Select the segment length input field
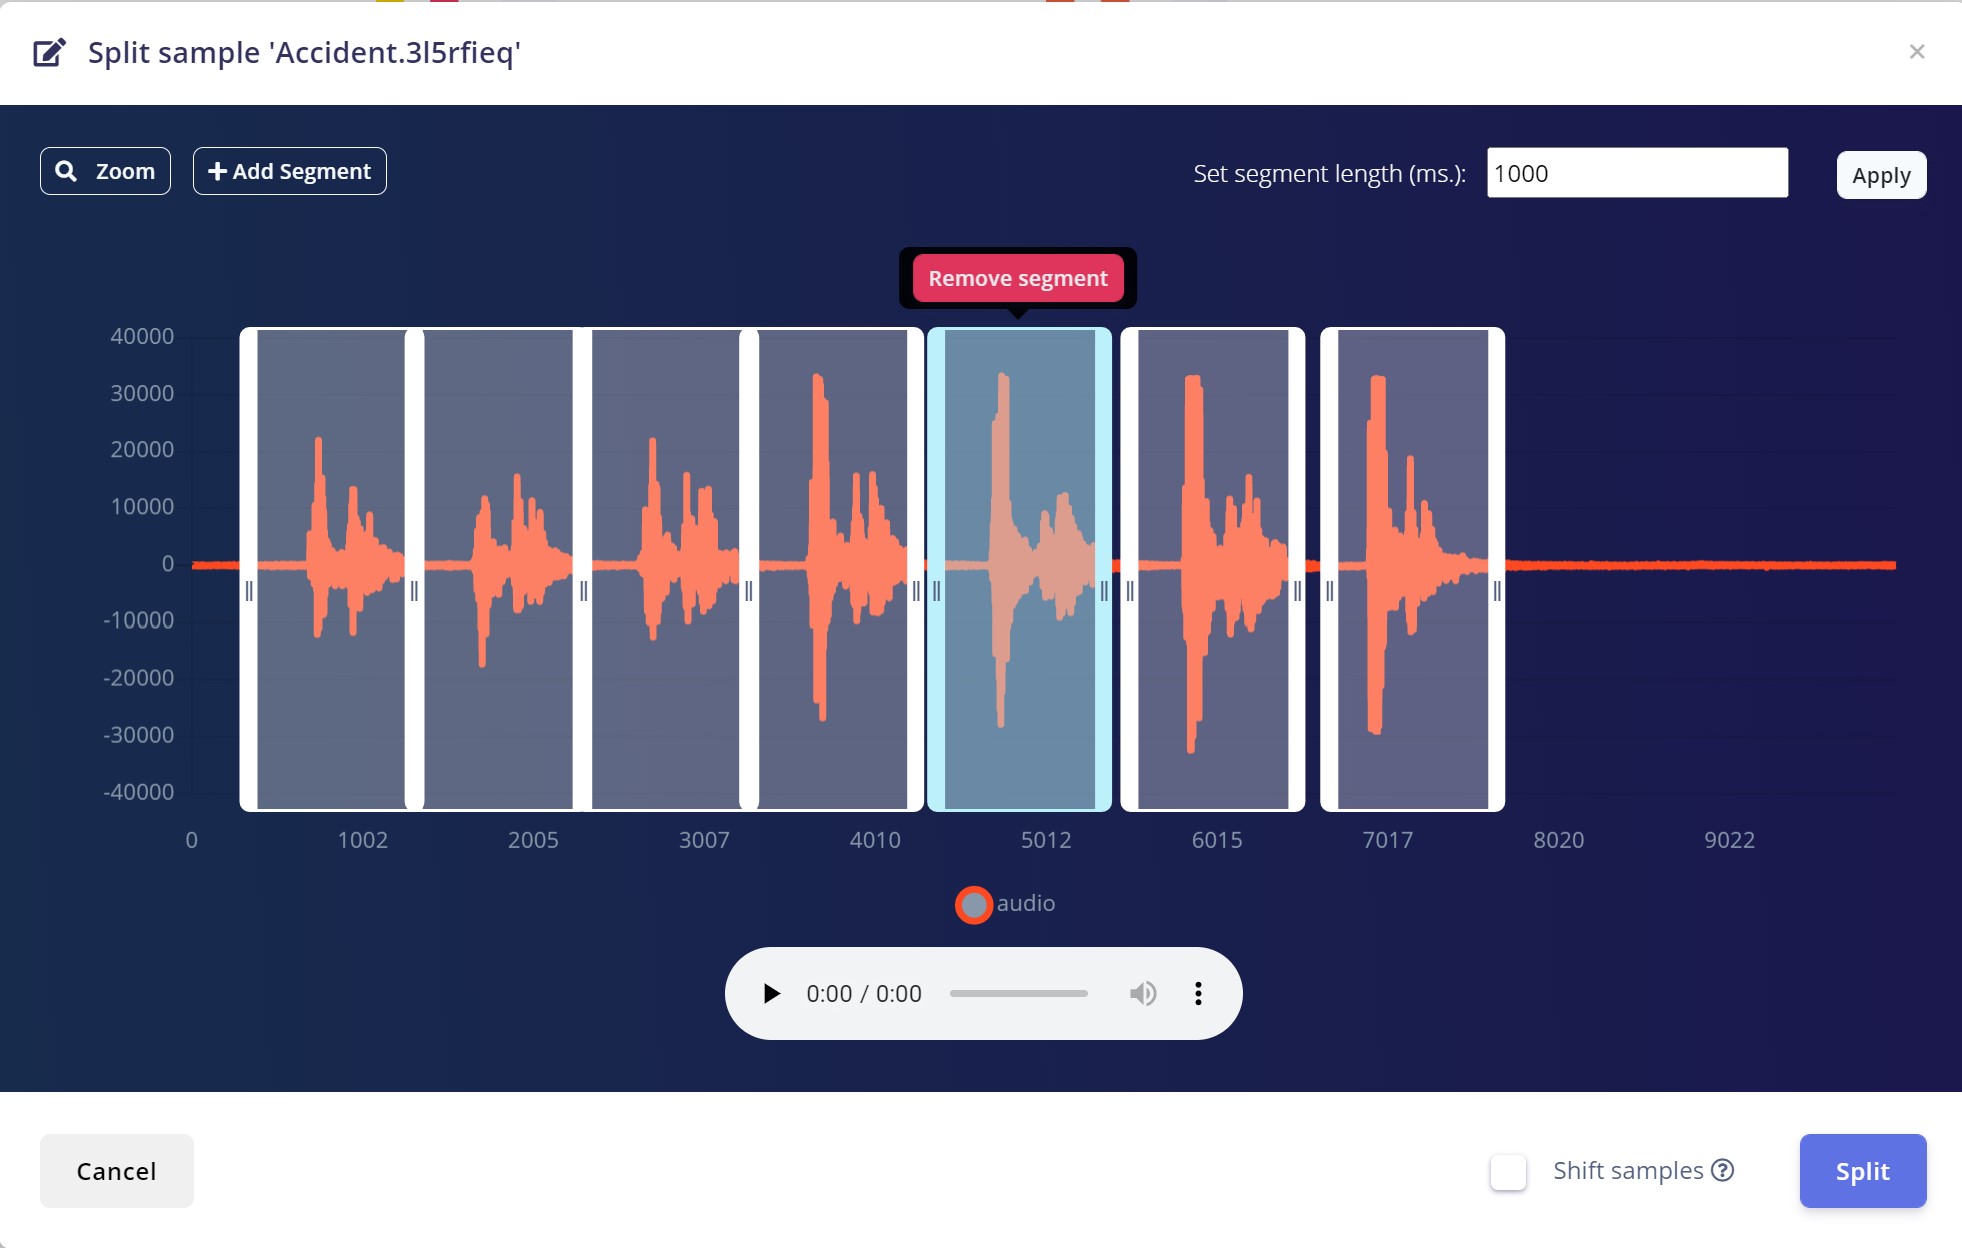Image resolution: width=1962 pixels, height=1248 pixels. [1637, 174]
